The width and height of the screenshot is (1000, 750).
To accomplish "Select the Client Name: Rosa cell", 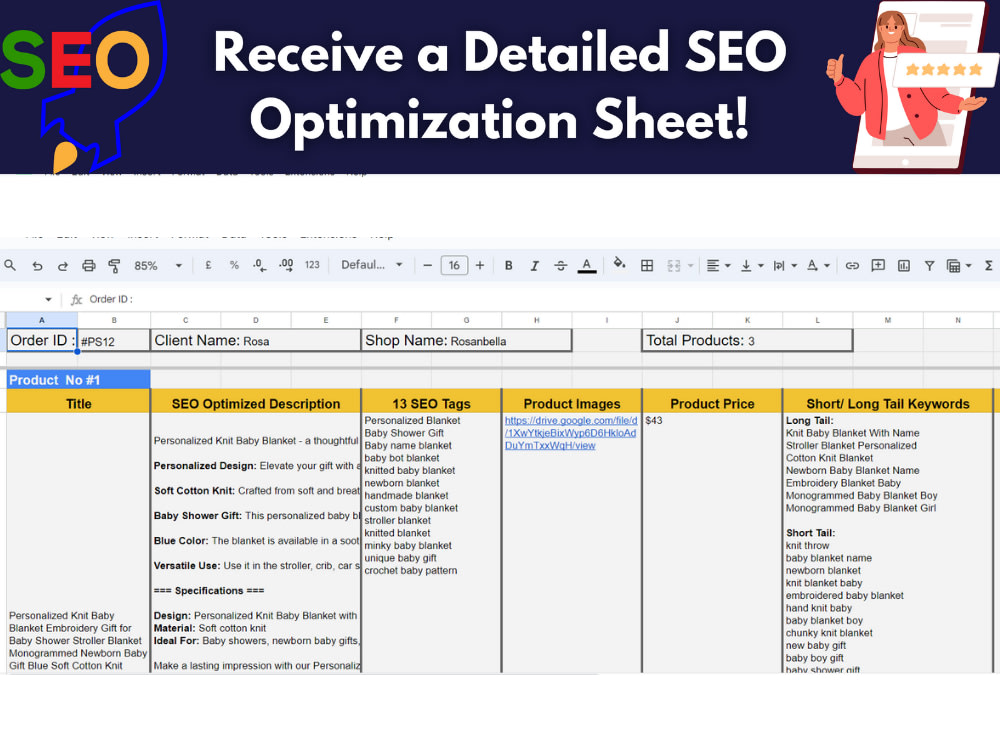I will tap(256, 341).
